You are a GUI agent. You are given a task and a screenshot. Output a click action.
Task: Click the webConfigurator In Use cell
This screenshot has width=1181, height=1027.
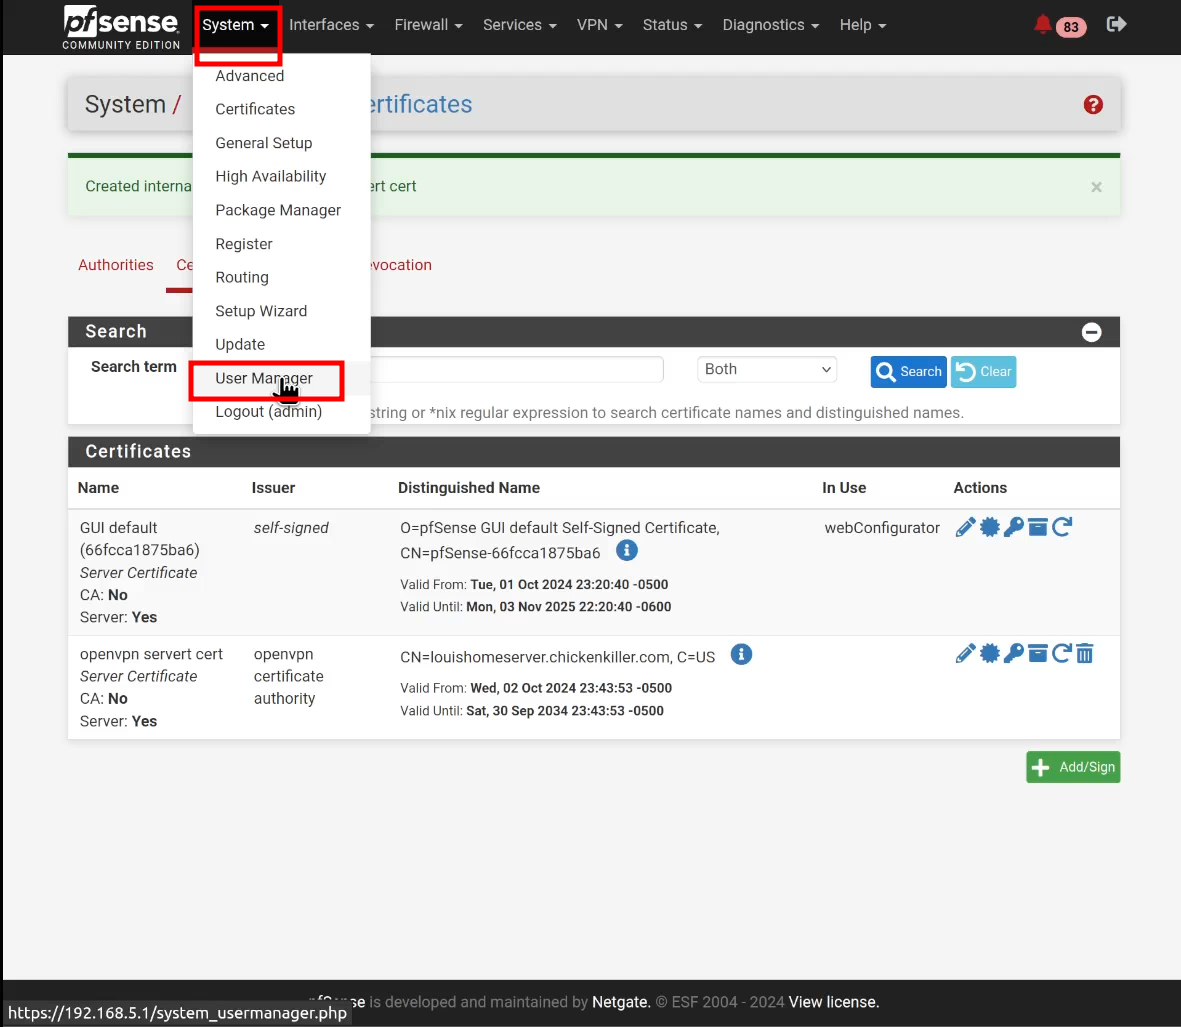882,528
